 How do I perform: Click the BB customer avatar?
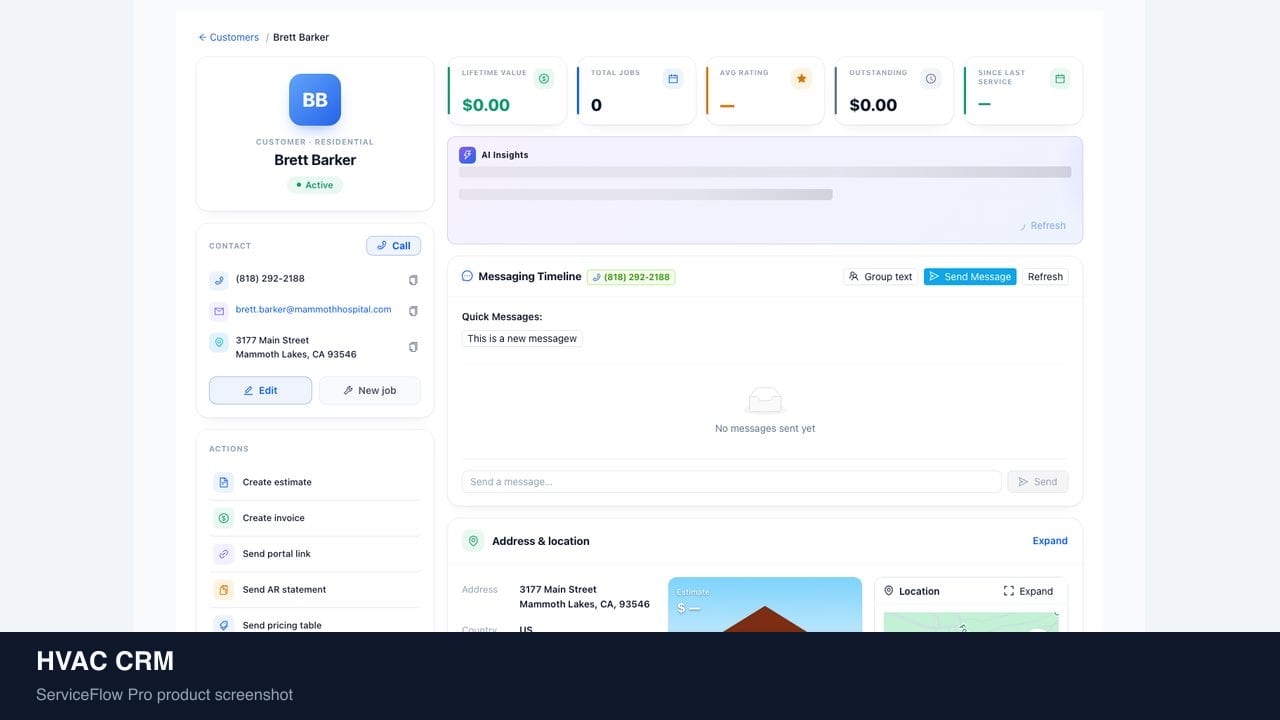pyautogui.click(x=315, y=100)
